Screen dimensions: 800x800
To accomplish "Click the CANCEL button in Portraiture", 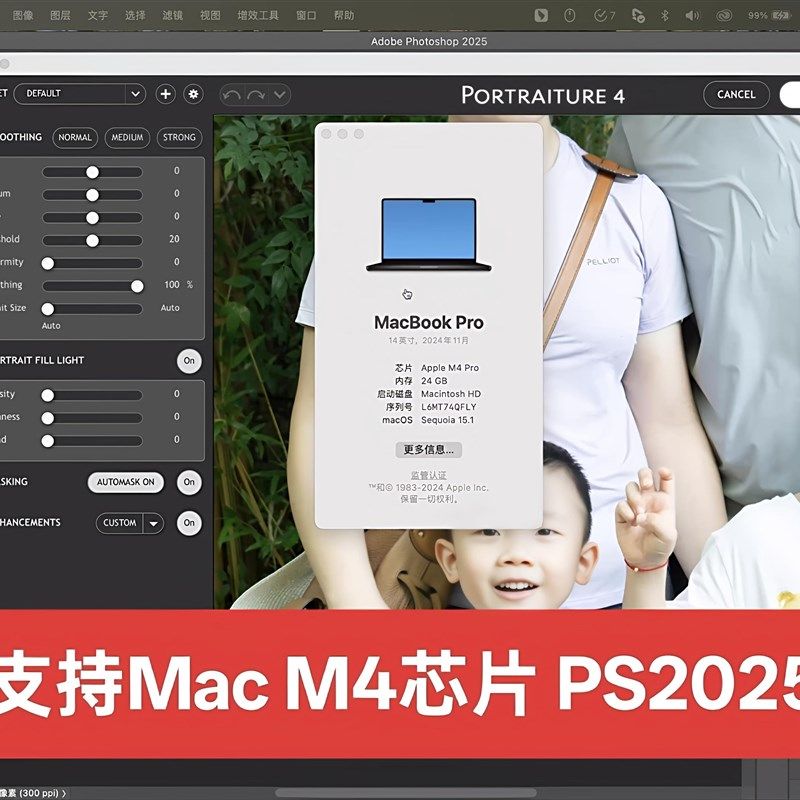I will (x=735, y=94).
